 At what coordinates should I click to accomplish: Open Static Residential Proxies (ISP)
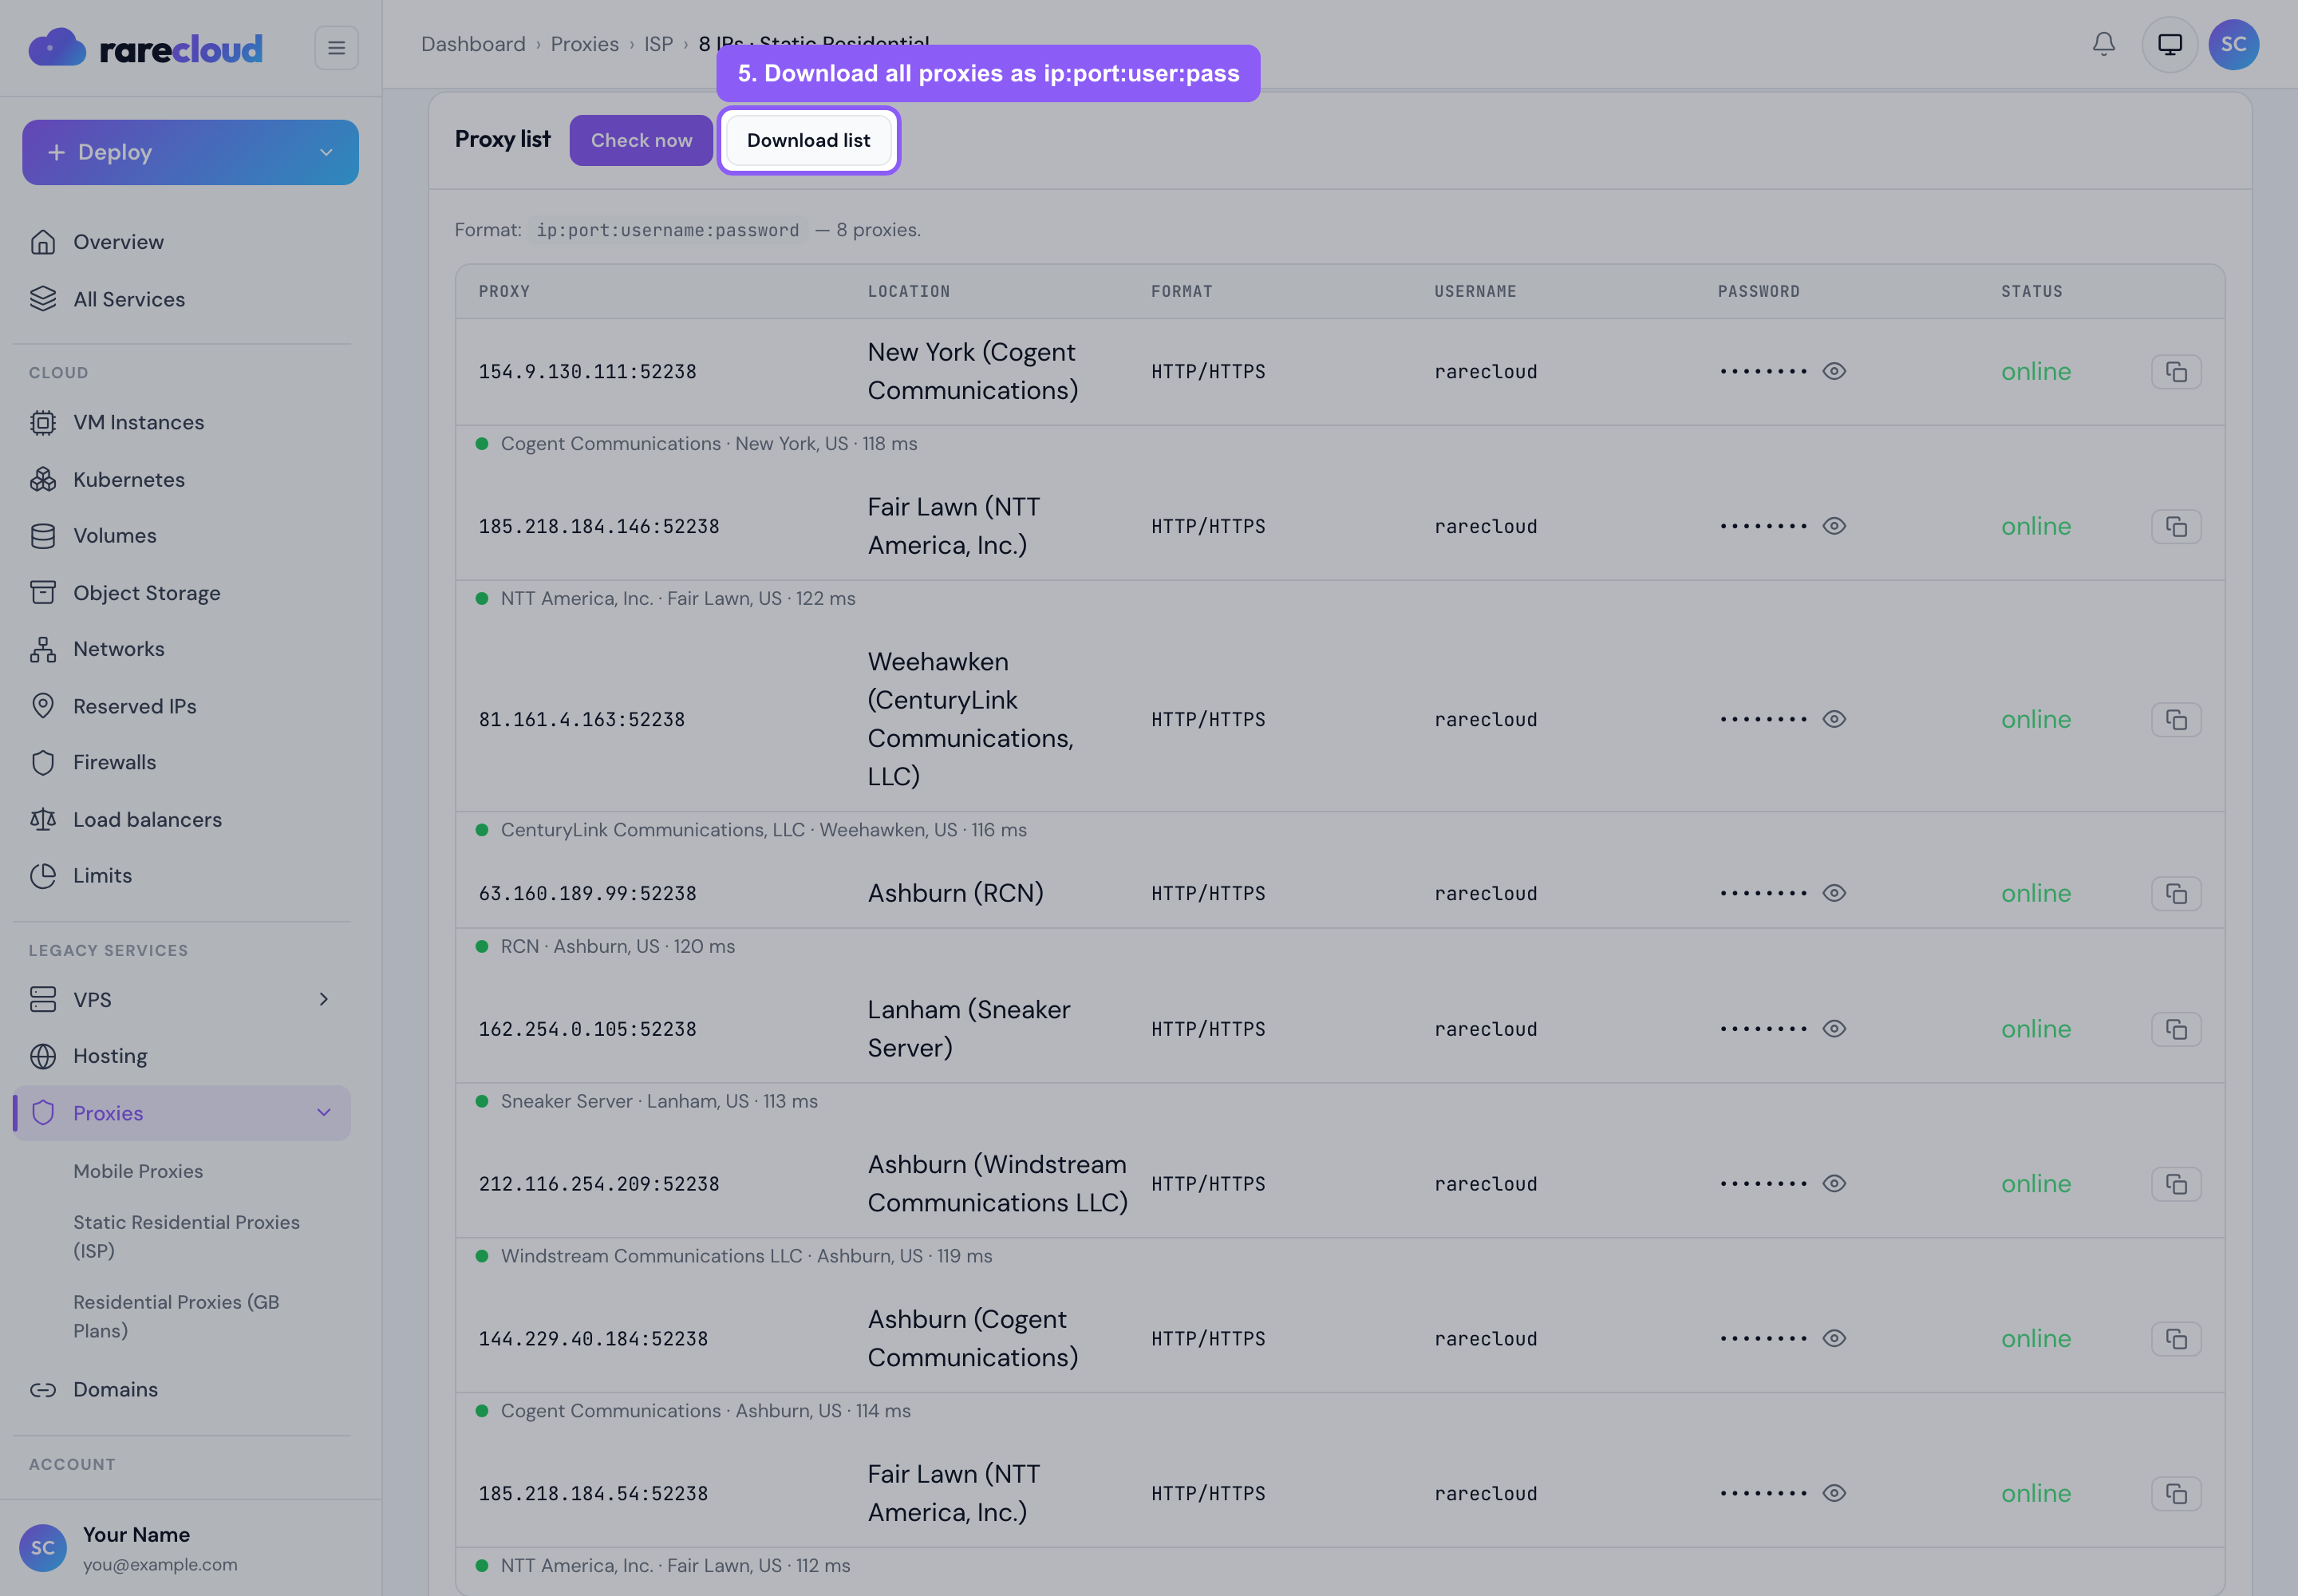pyautogui.click(x=186, y=1236)
